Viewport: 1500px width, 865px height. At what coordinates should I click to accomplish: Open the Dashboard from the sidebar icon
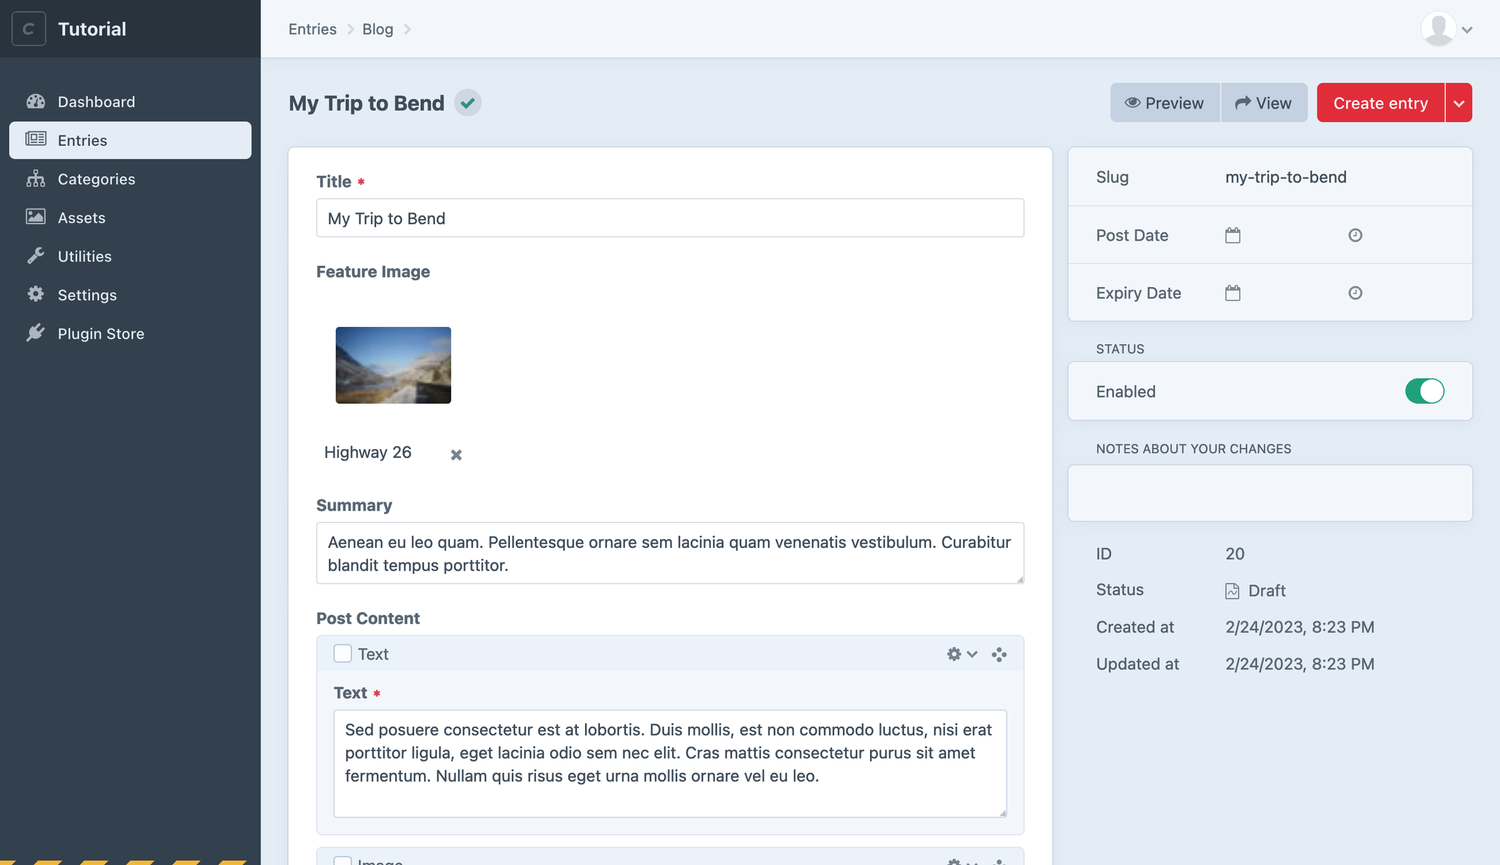pos(36,101)
